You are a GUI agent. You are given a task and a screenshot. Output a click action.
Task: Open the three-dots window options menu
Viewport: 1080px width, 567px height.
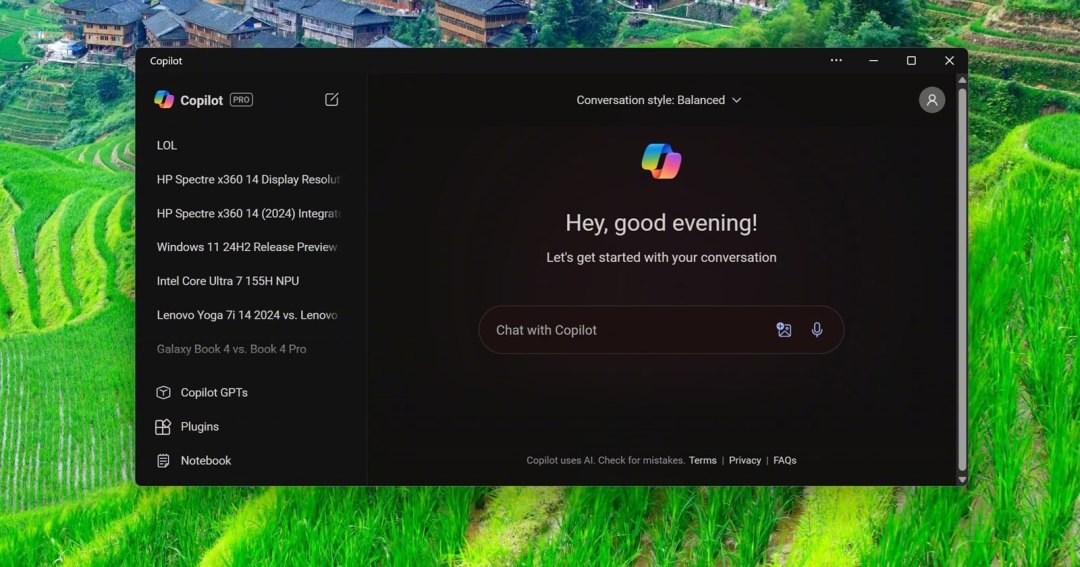click(x=835, y=61)
